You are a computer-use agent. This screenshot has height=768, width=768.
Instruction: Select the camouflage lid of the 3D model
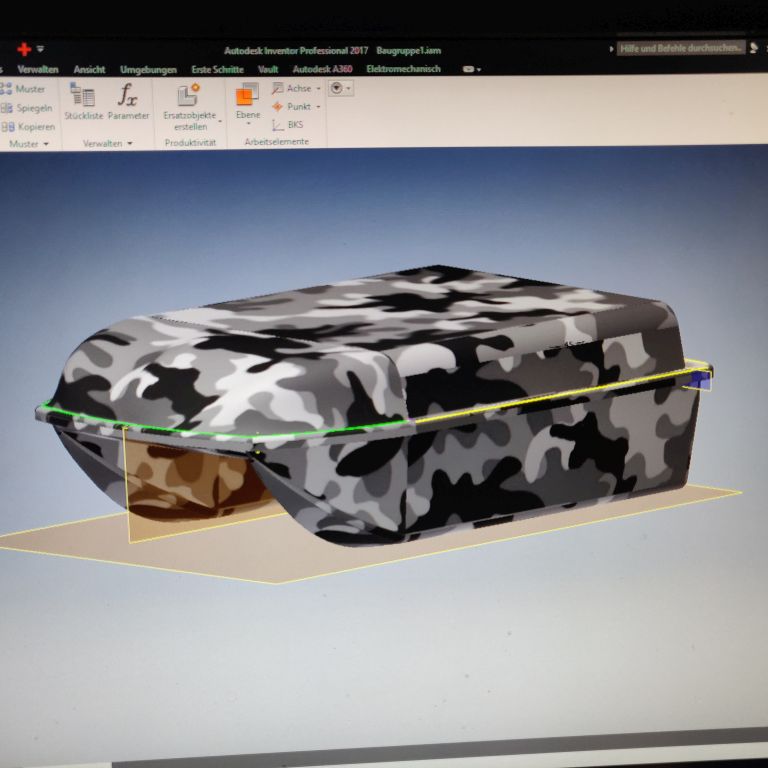click(x=400, y=320)
